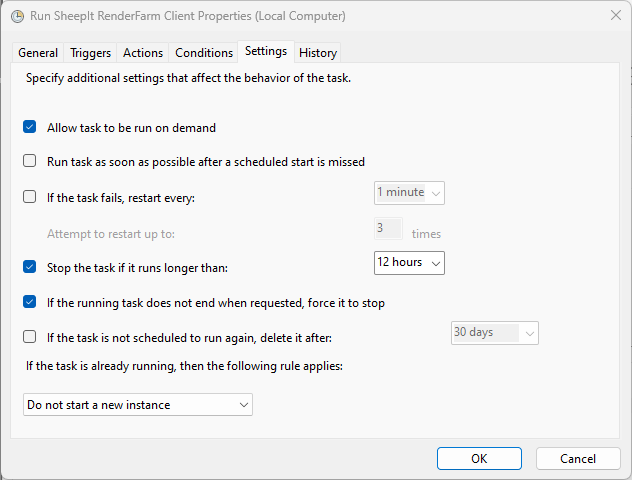The width and height of the screenshot is (632, 480).
Task: Click the dialog title 'Run SheepIt RenderFarm Client Properties'
Action: tap(187, 16)
